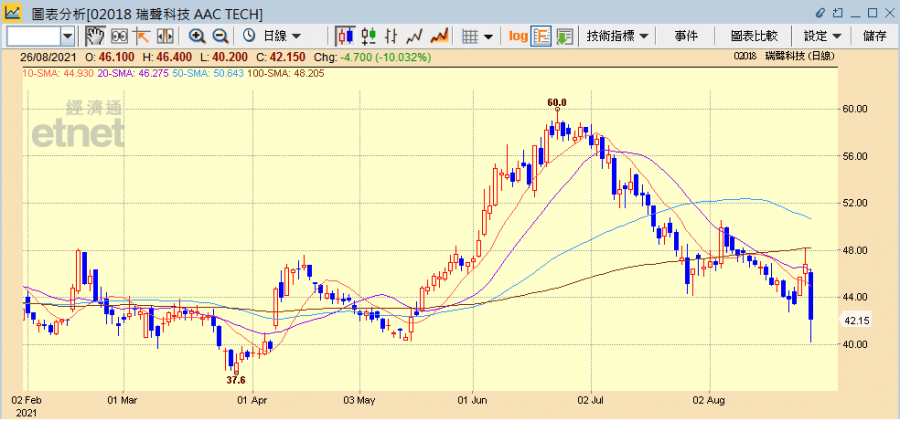Open the 技術指標 menu
Viewport: 900px width, 421px height.
pos(617,36)
